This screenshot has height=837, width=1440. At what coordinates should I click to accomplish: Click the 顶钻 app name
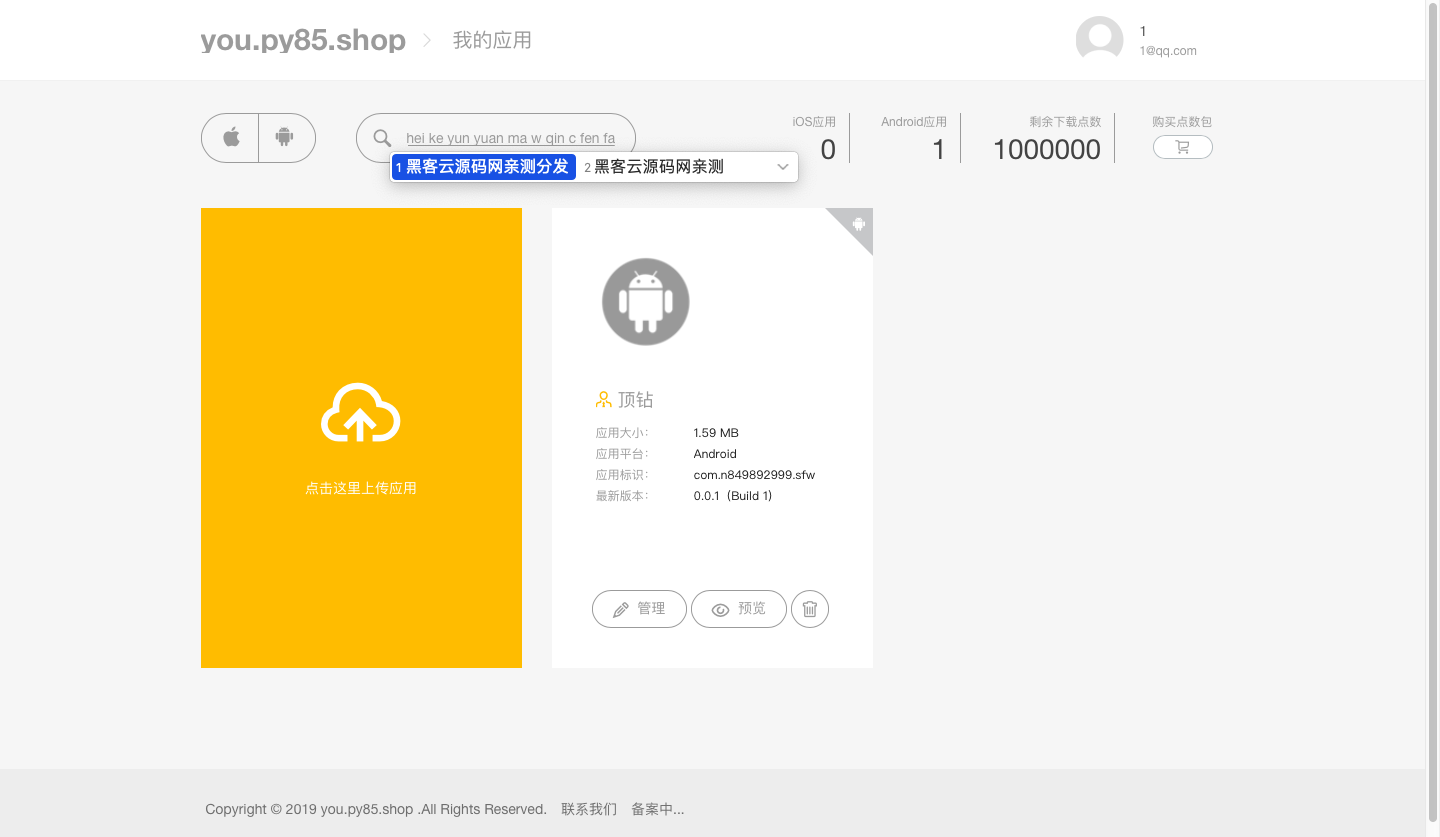pyautogui.click(x=635, y=400)
